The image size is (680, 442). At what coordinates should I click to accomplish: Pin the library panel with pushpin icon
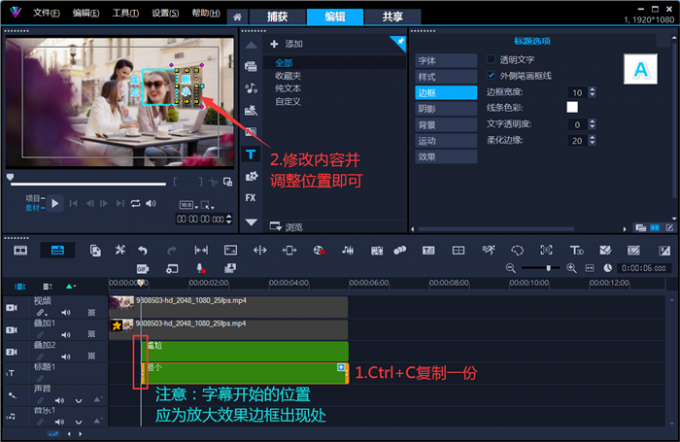coord(400,42)
